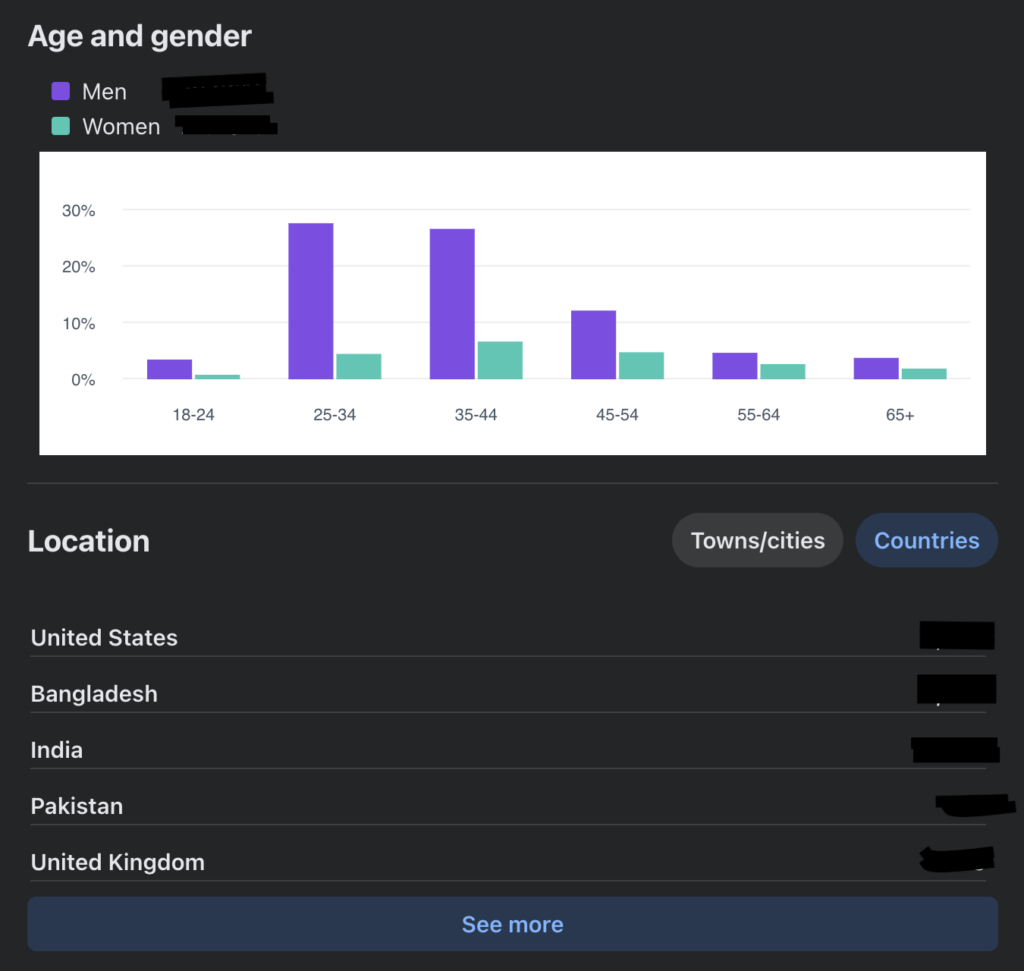Click the tallest purple bar for 25-34

(309, 300)
